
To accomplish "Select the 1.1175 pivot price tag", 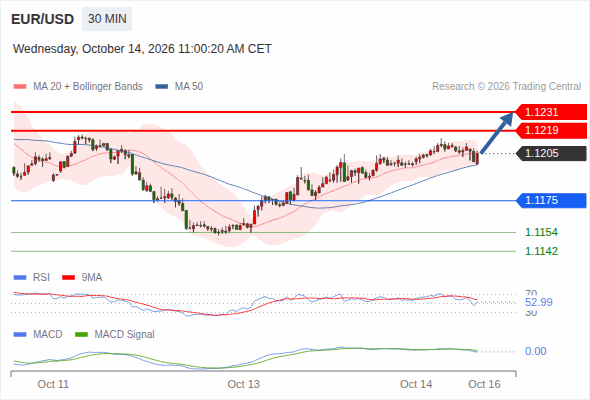I will point(551,201).
